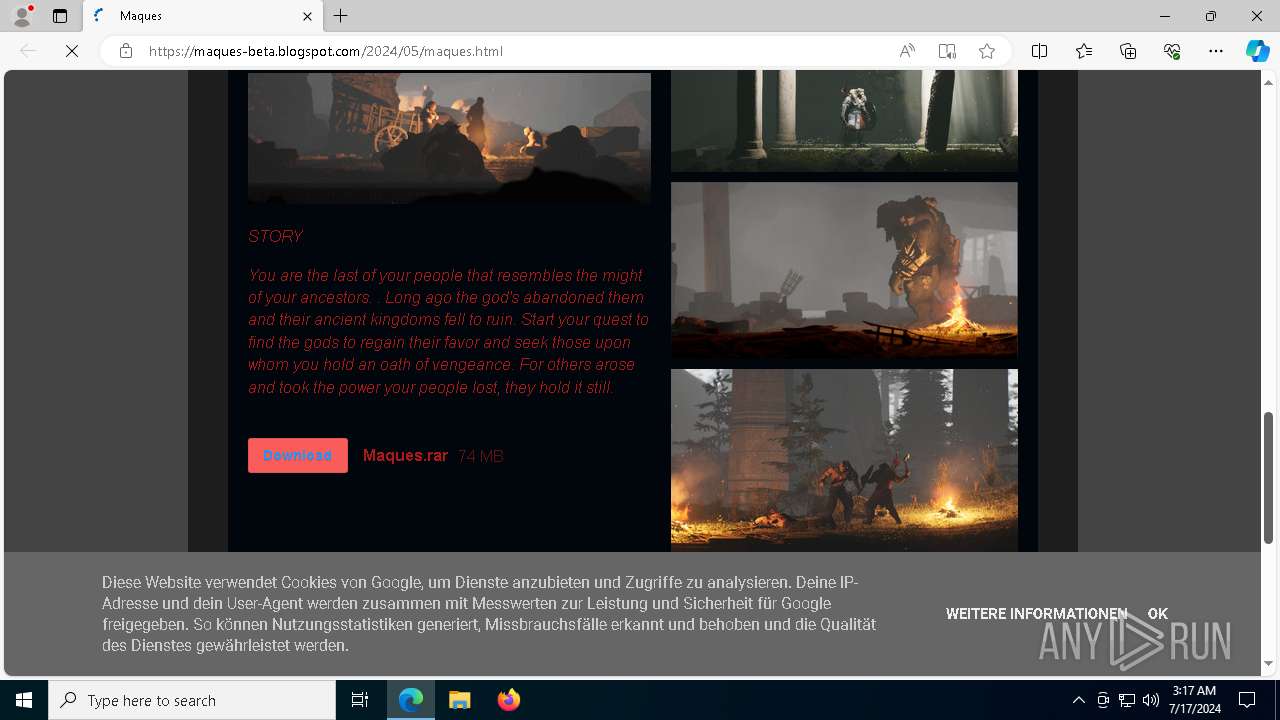Open volume control tray icon
This screenshot has width=1280, height=720.
coord(1150,700)
